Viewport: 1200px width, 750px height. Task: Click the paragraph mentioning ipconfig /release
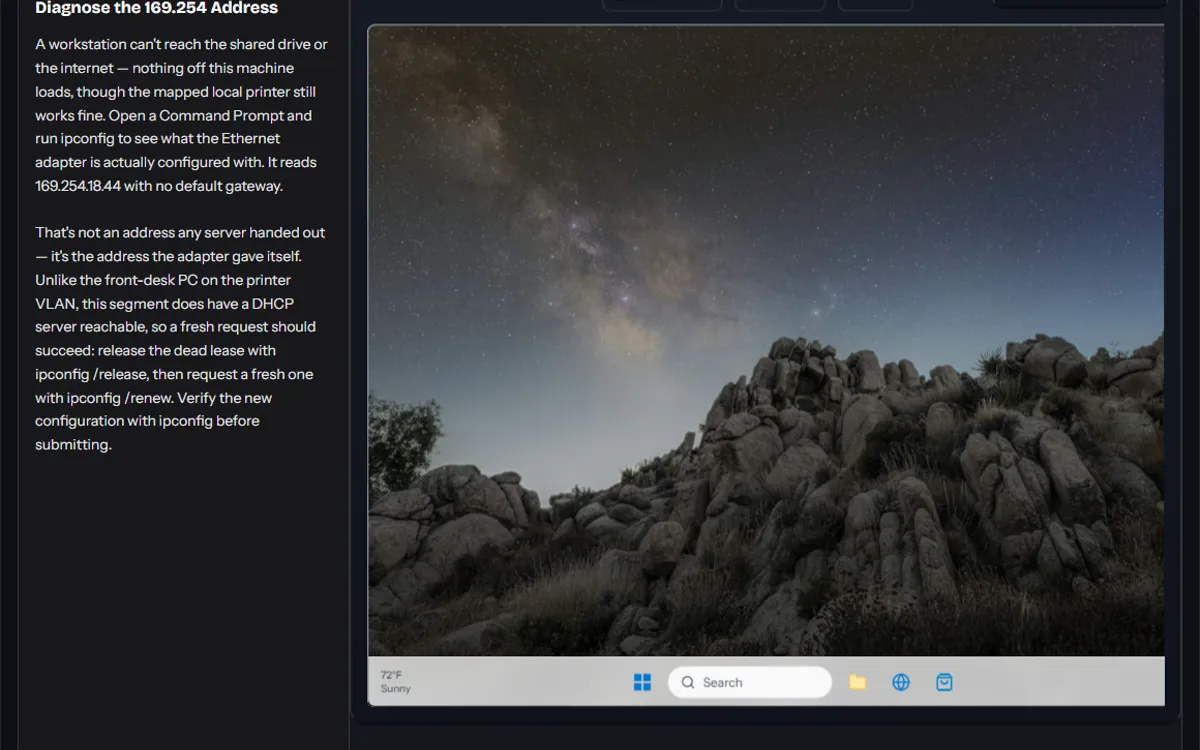click(180, 338)
